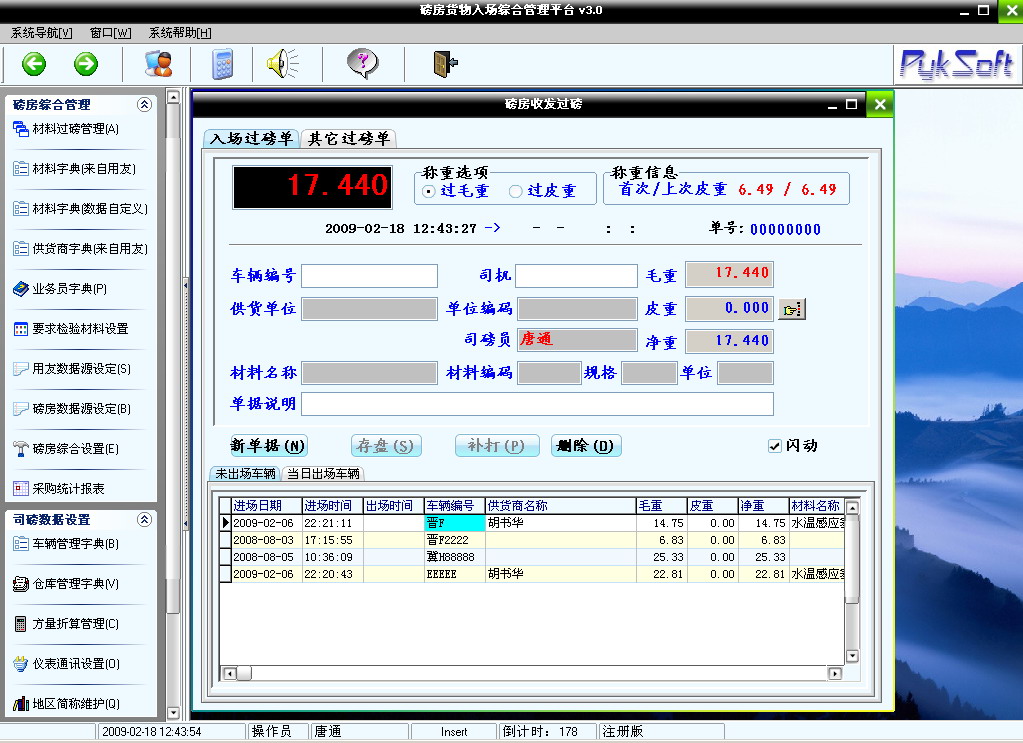Toggle the 闪动 checkbox
Screen dimensions: 1023x743
pos(774,446)
